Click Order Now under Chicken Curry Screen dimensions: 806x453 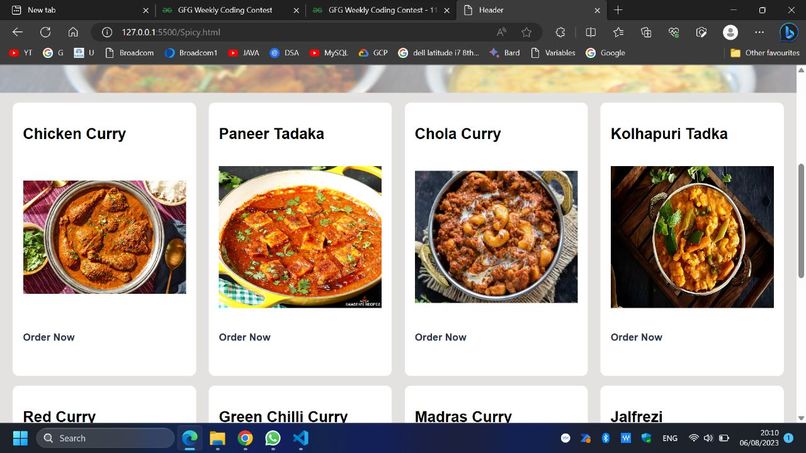tap(49, 337)
